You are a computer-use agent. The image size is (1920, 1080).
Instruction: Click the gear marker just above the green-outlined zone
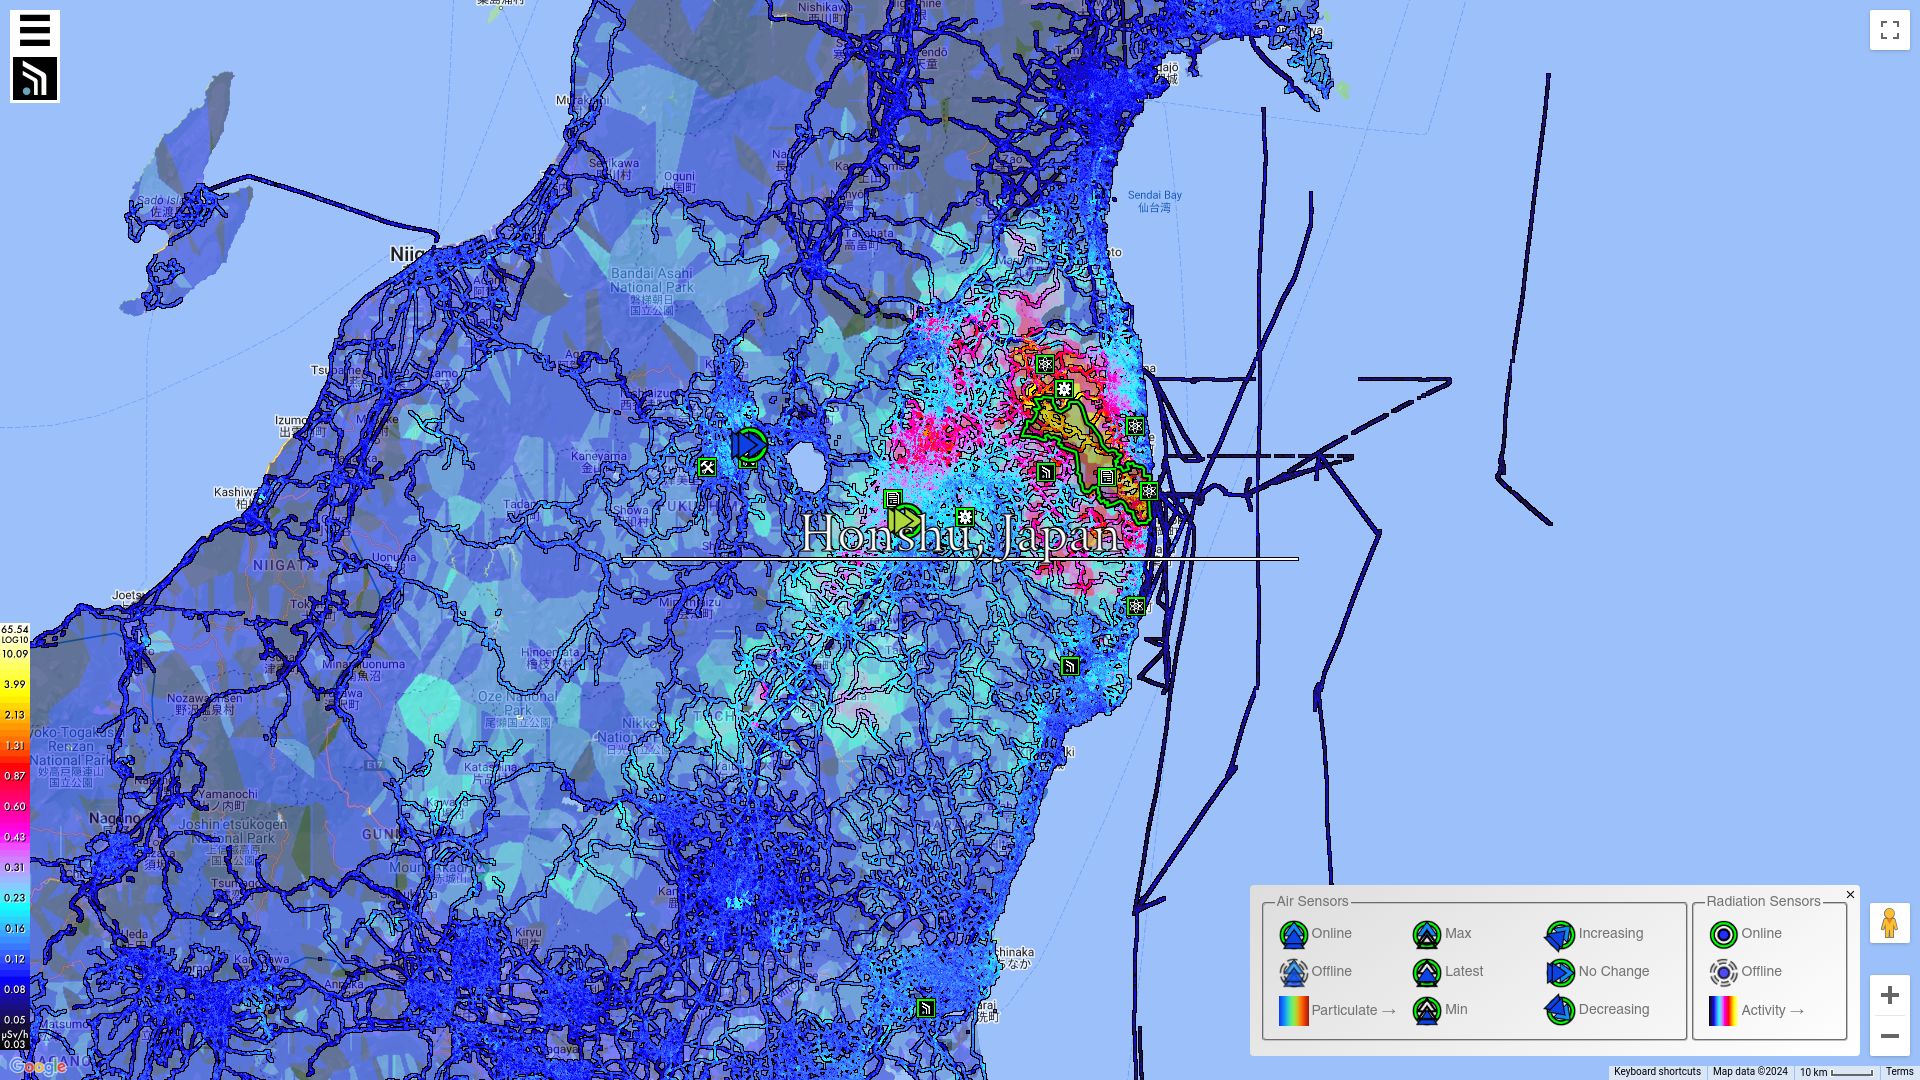click(x=1064, y=389)
